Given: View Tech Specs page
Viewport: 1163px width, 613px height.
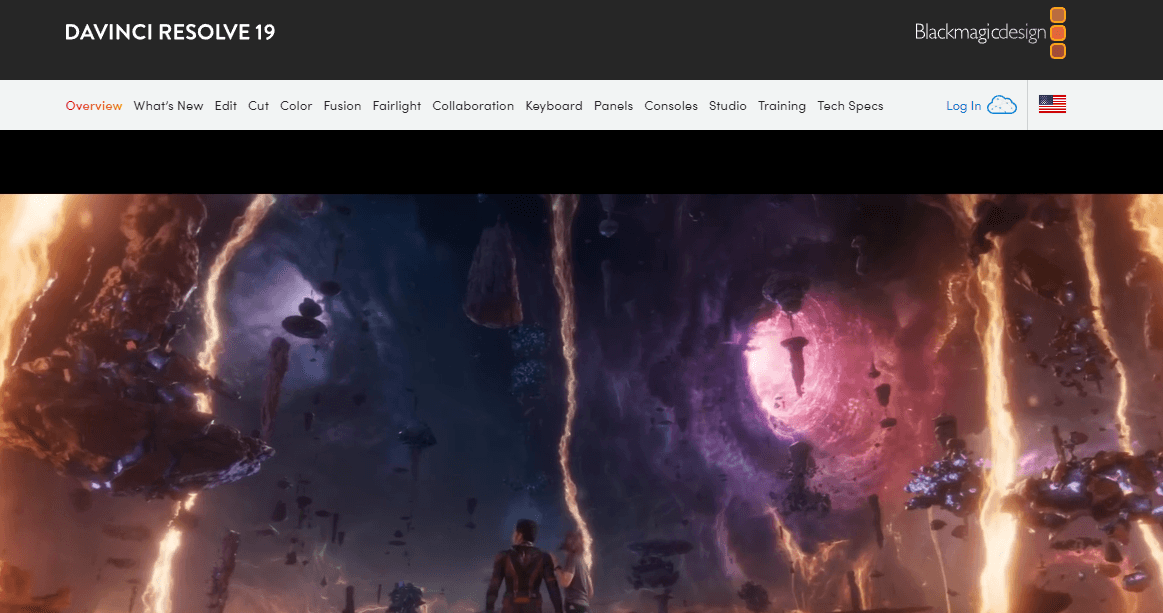Looking at the screenshot, I should tap(850, 105).
